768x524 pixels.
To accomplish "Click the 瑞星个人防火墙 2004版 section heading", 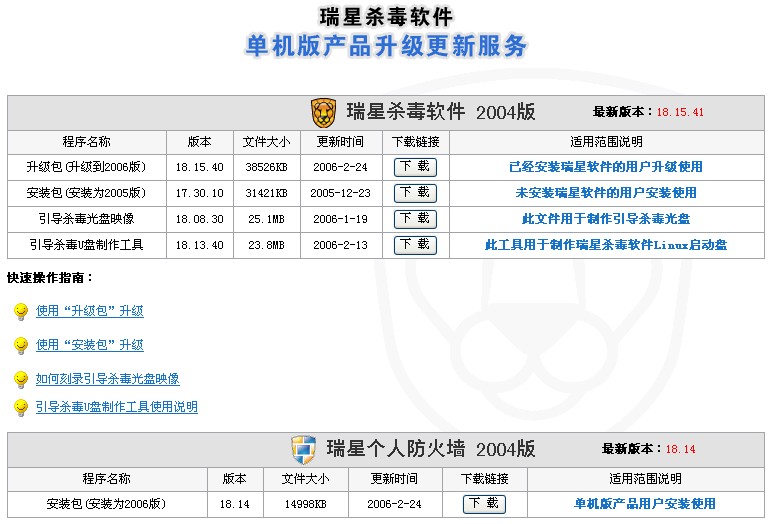I will click(431, 449).
